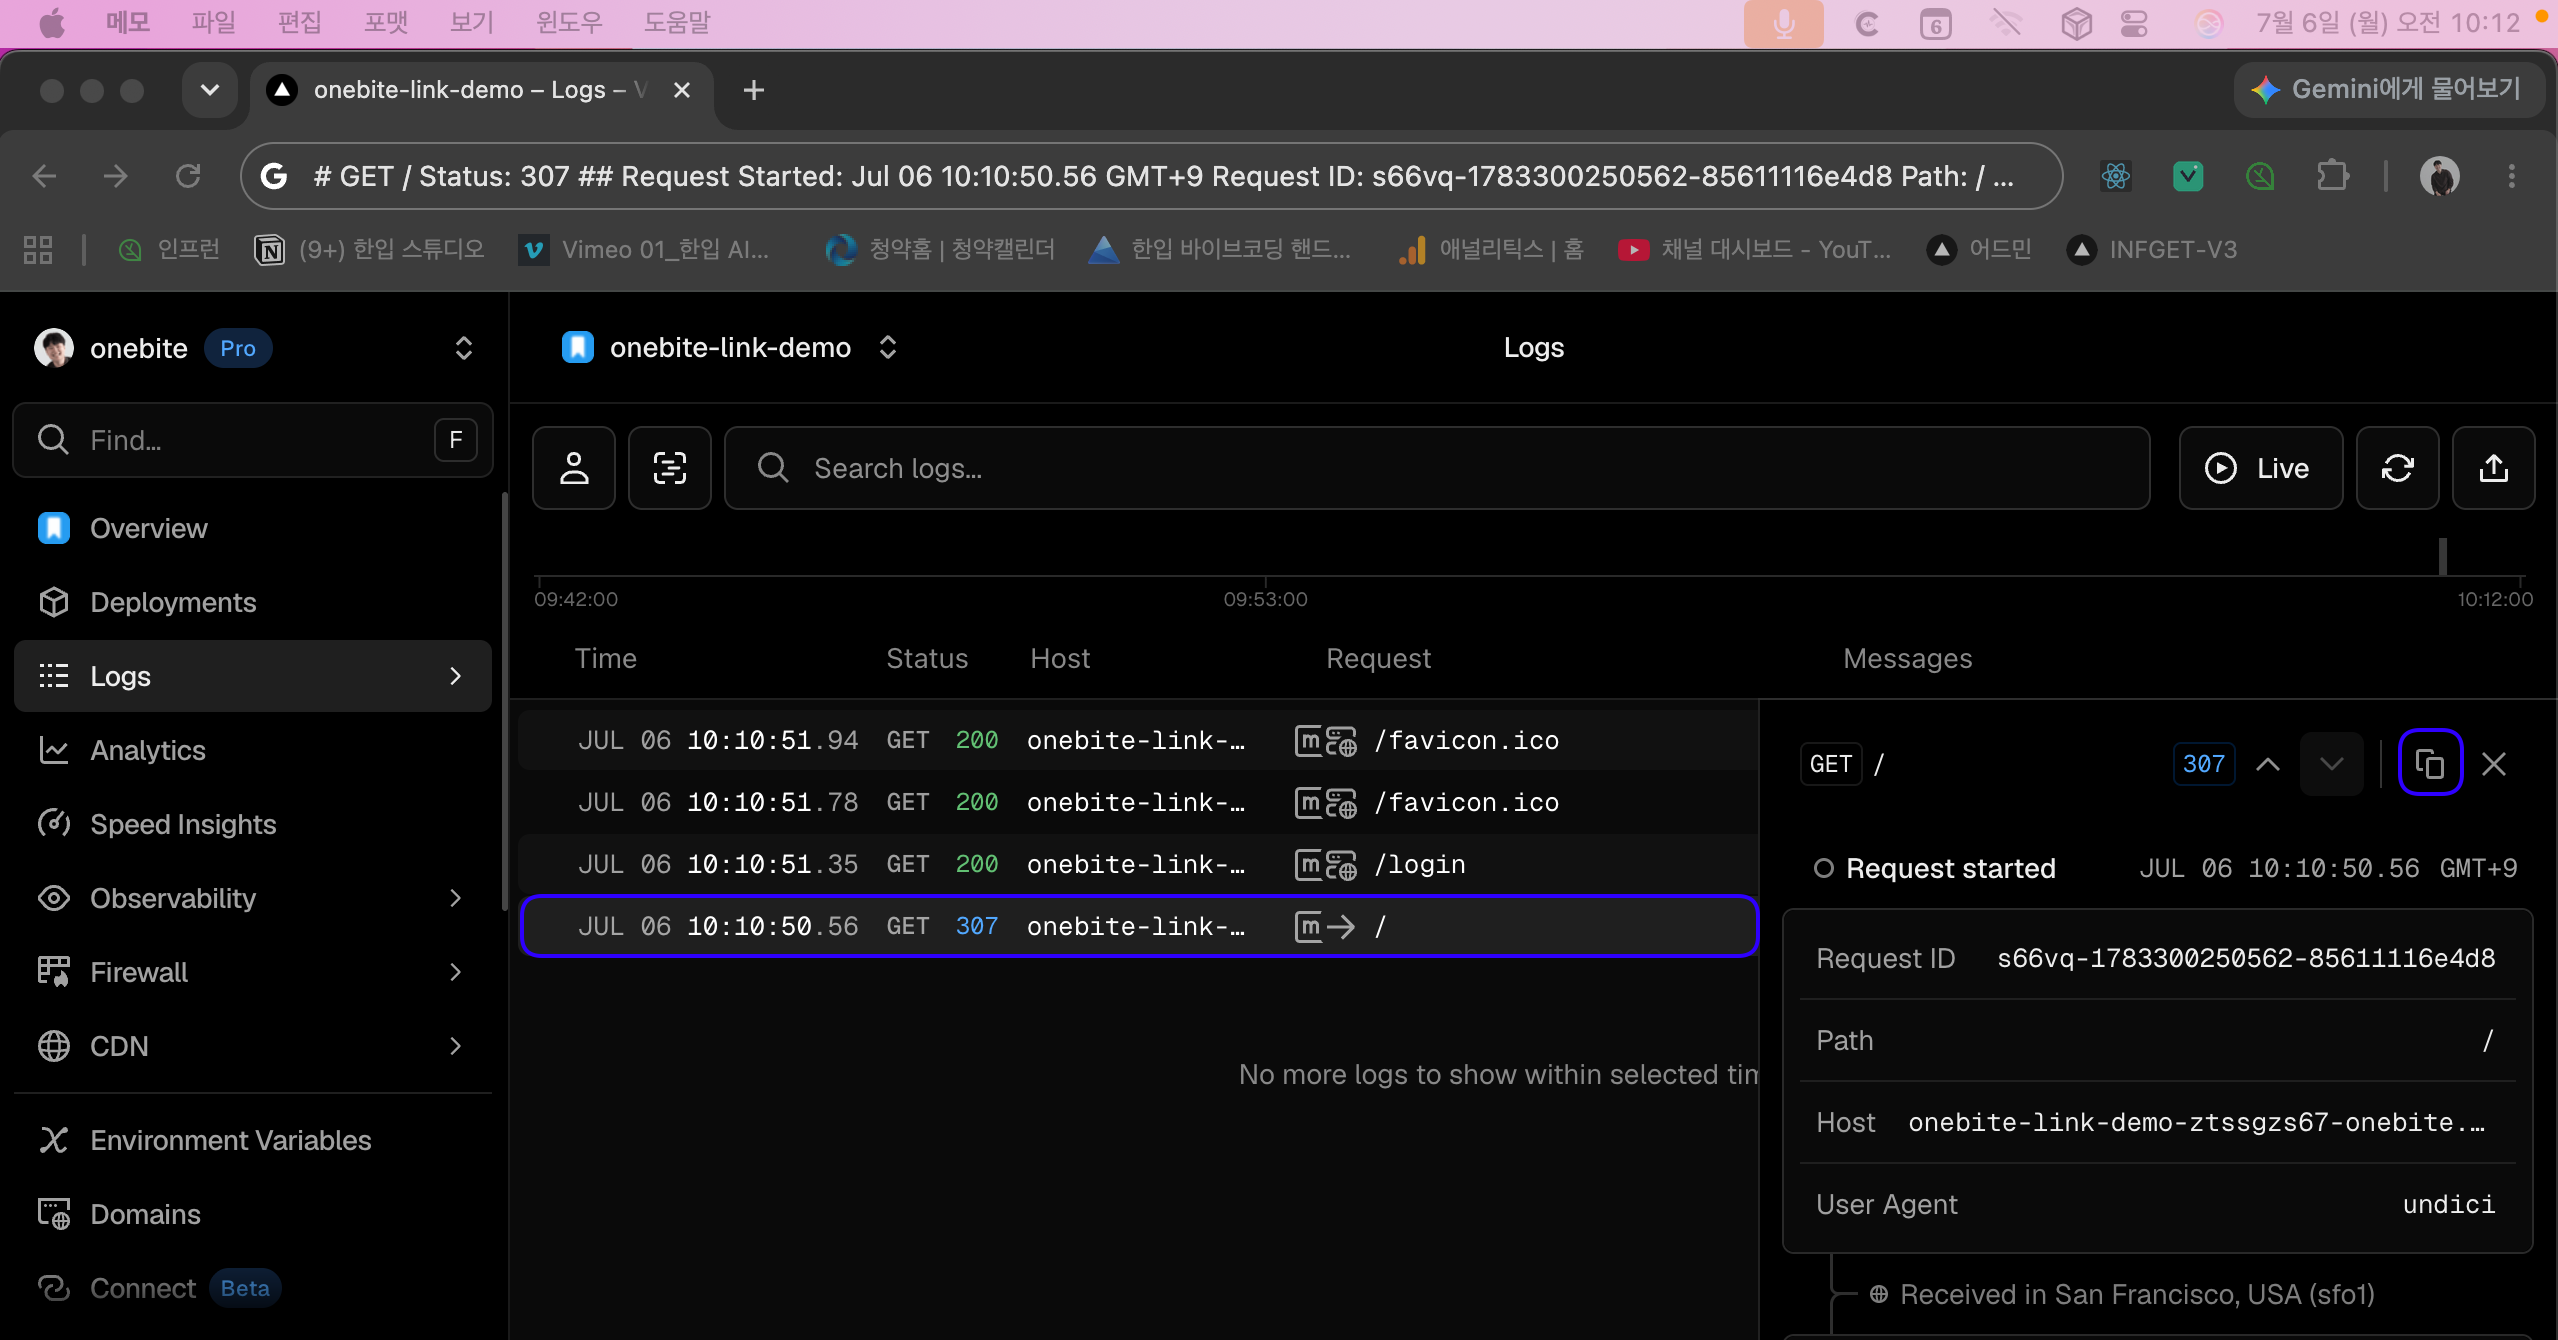Expand the CDN submenu
The height and width of the screenshot is (1340, 2558).
click(x=456, y=1046)
